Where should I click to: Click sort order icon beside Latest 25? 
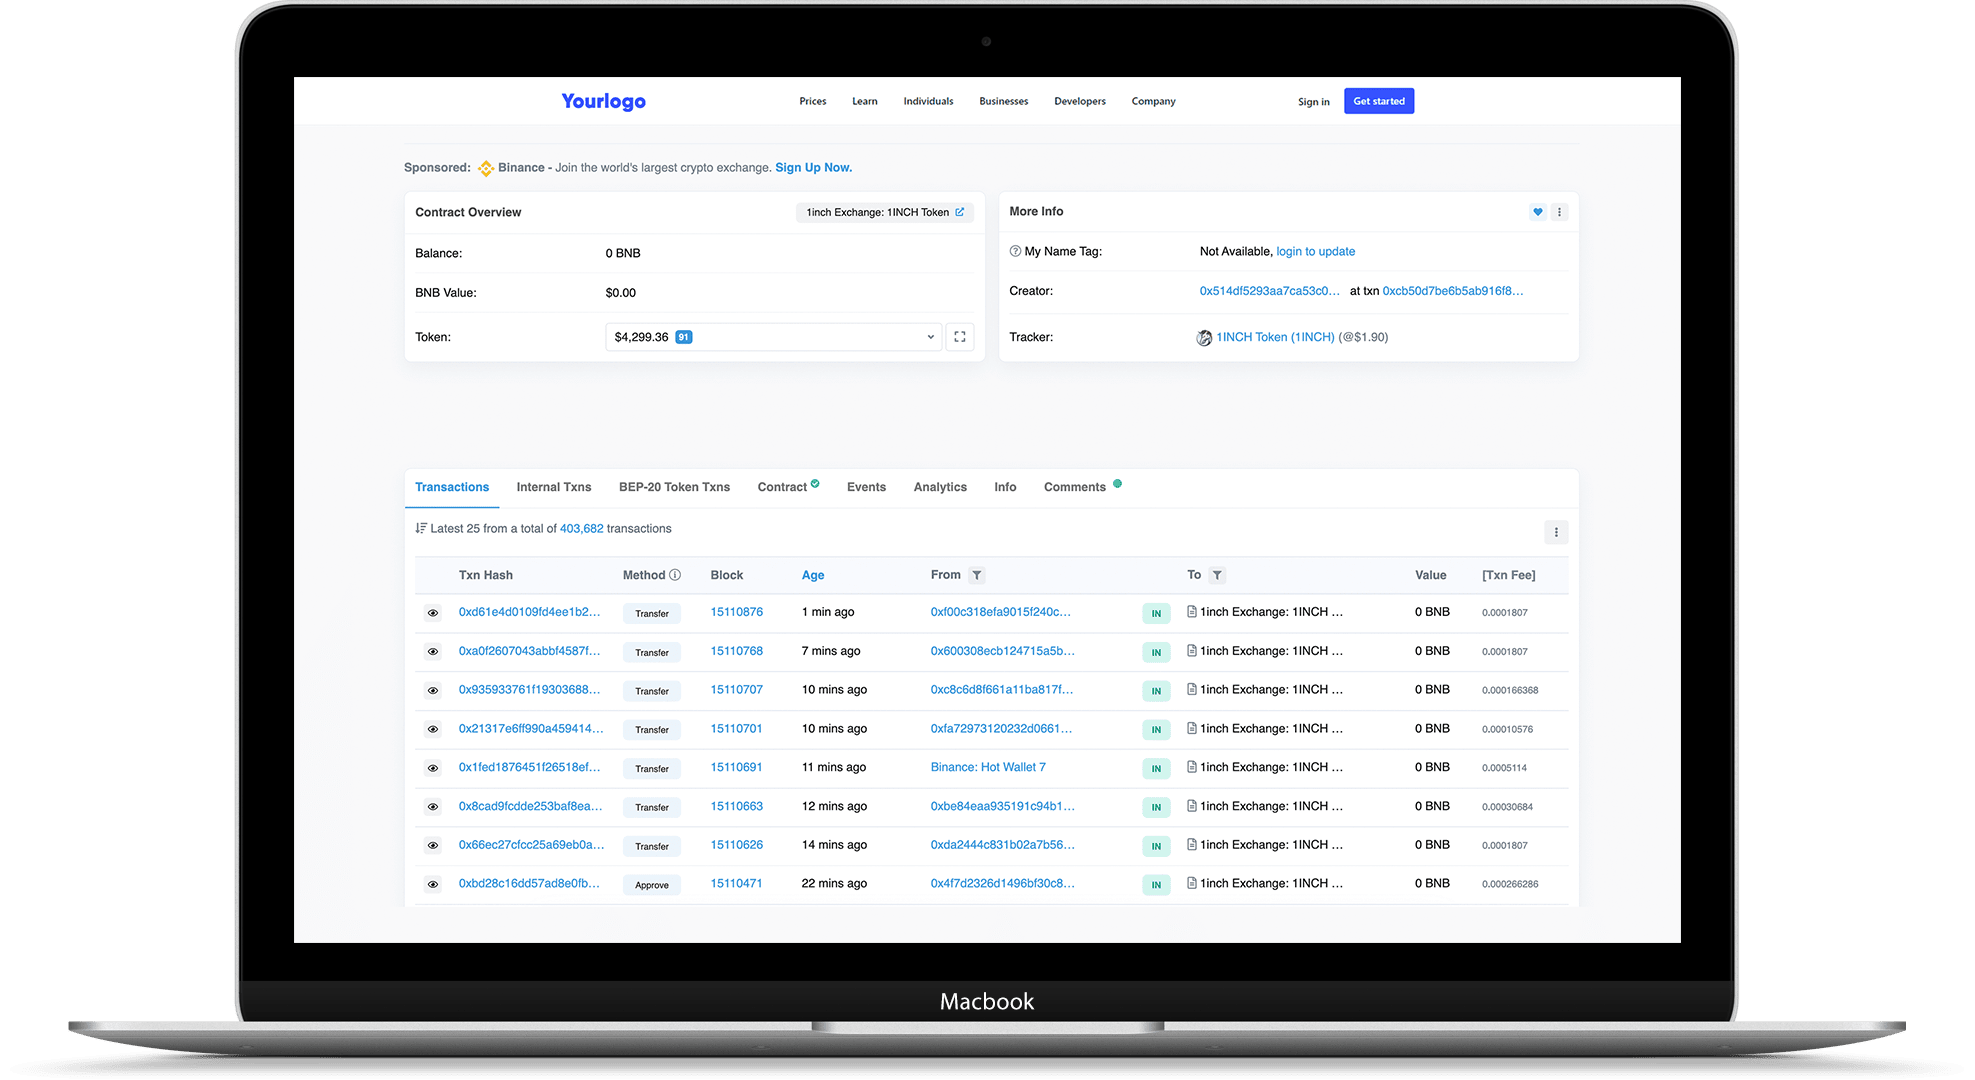point(421,528)
